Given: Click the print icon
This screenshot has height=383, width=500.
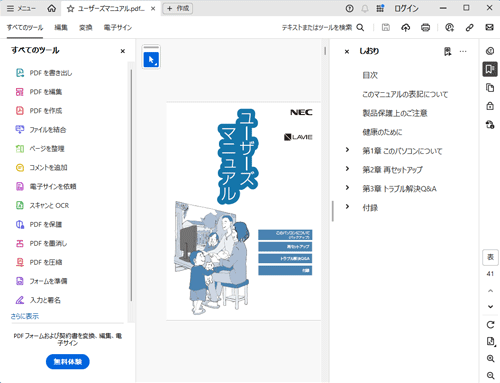Looking at the screenshot, I should click(x=425, y=27).
